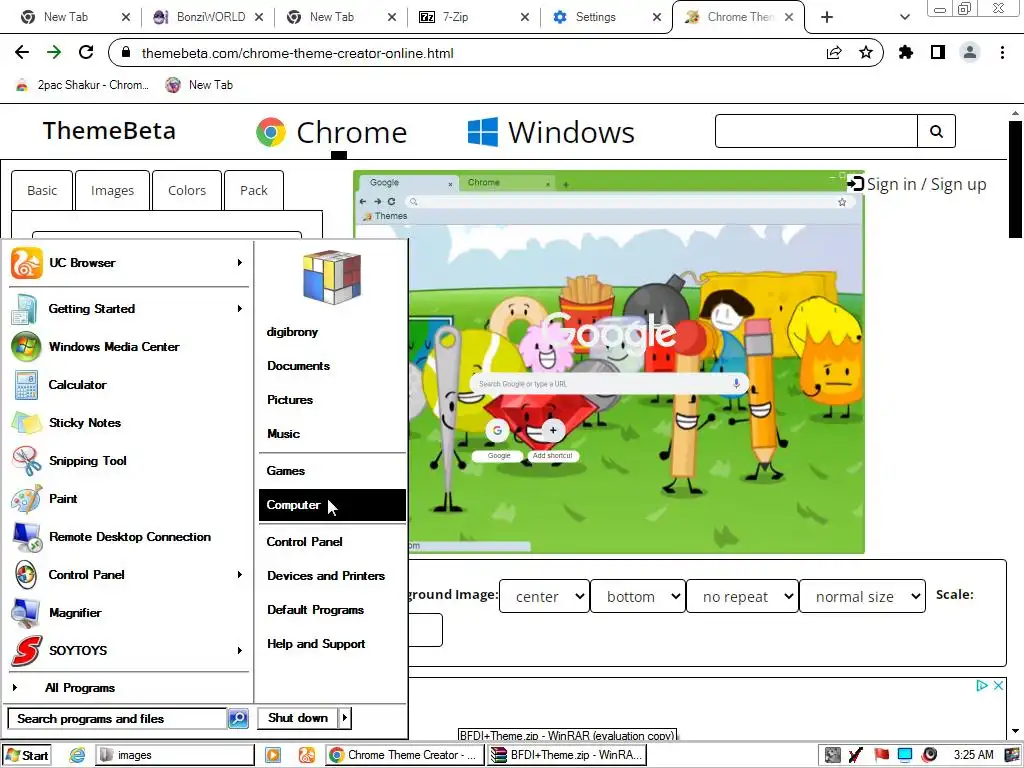Open the Windows themes section link
The height and width of the screenshot is (768, 1024).
551,133
